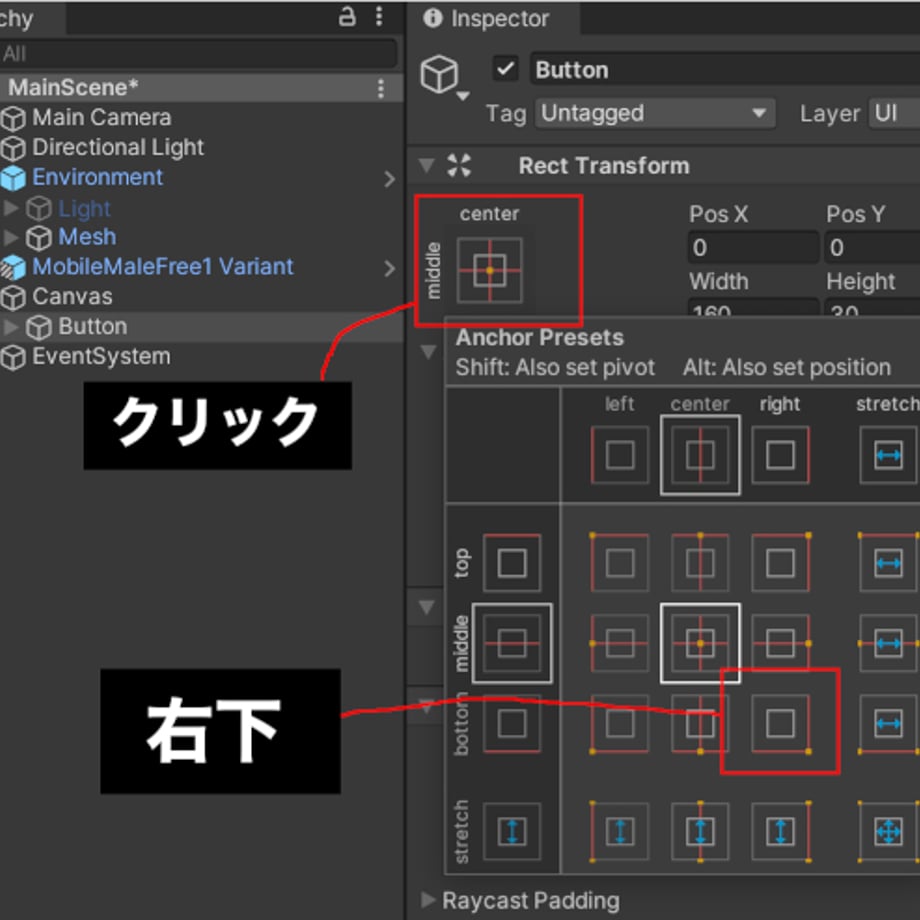The width and height of the screenshot is (920, 920).
Task: Open the Layer dropdown showing UI
Action: (x=894, y=113)
